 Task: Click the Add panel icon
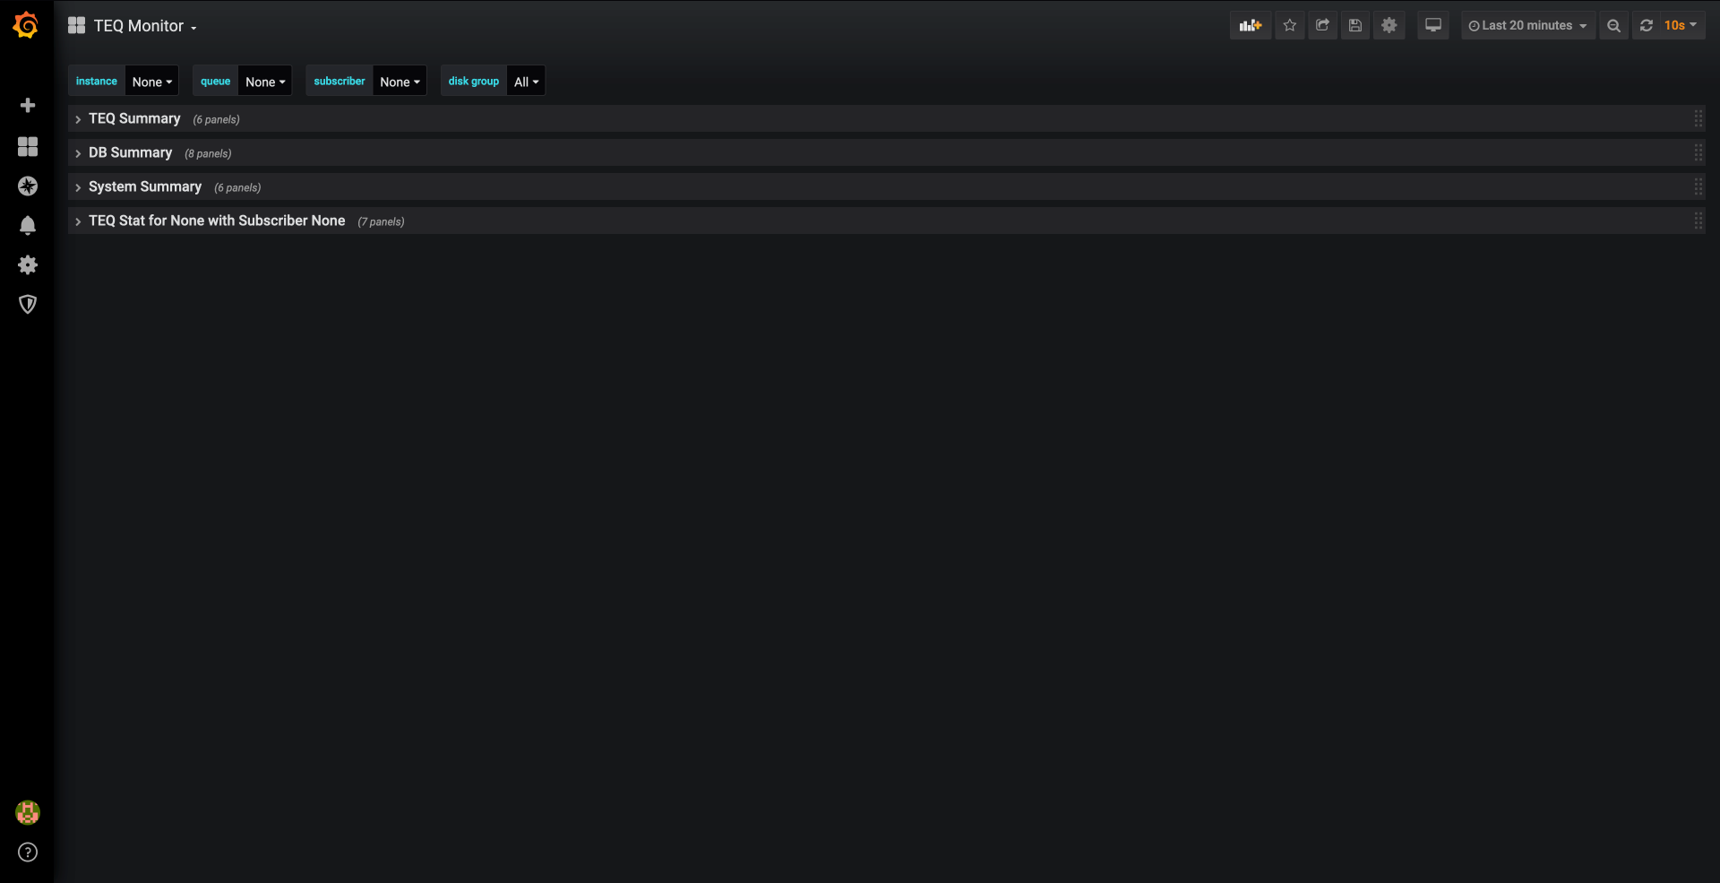point(1250,26)
